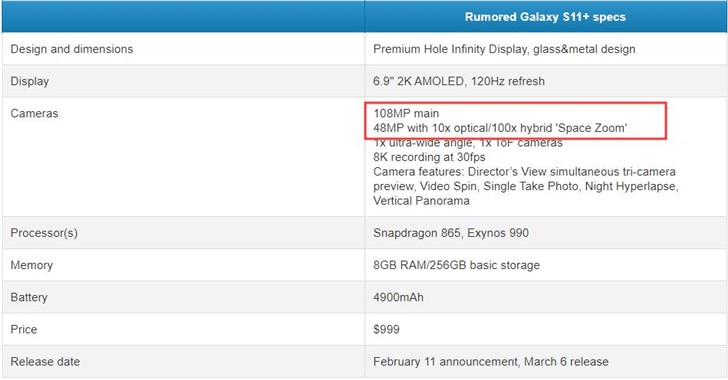Select the 'Processor(s)' row label
Screen dimensions: 728x380
coord(44,233)
